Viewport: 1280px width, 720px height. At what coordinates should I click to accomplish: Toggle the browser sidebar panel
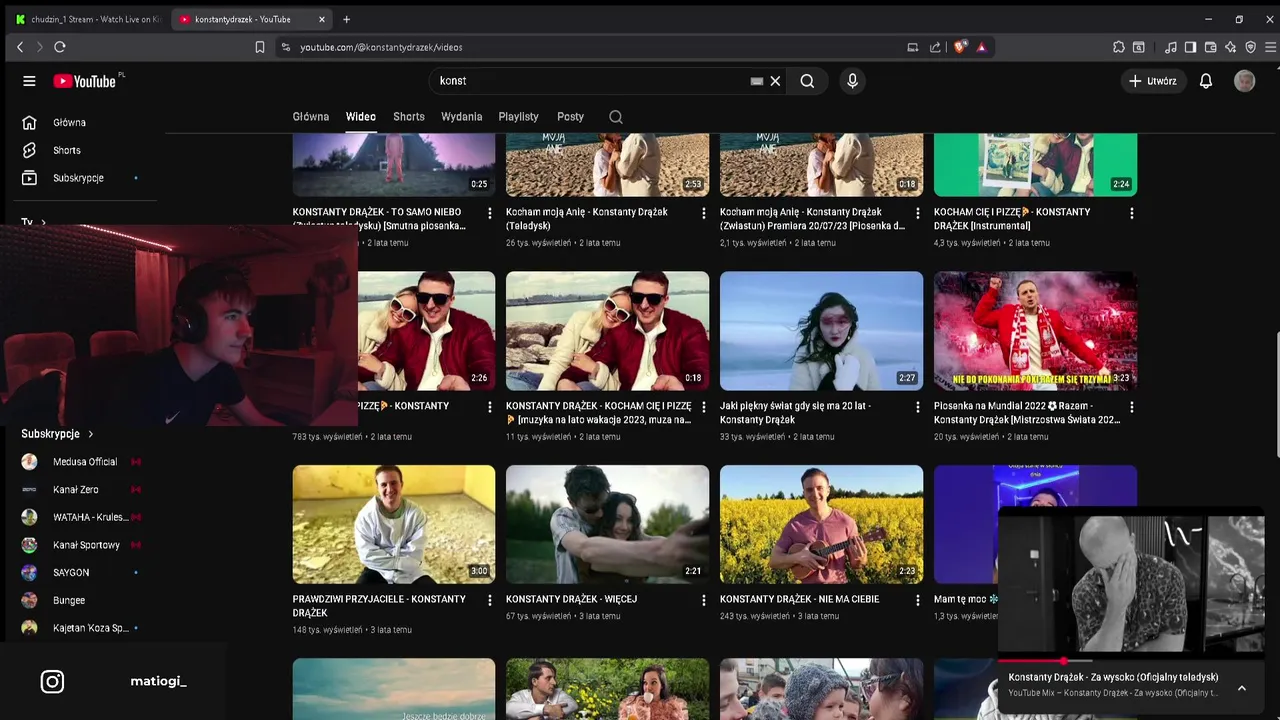coord(1190,47)
